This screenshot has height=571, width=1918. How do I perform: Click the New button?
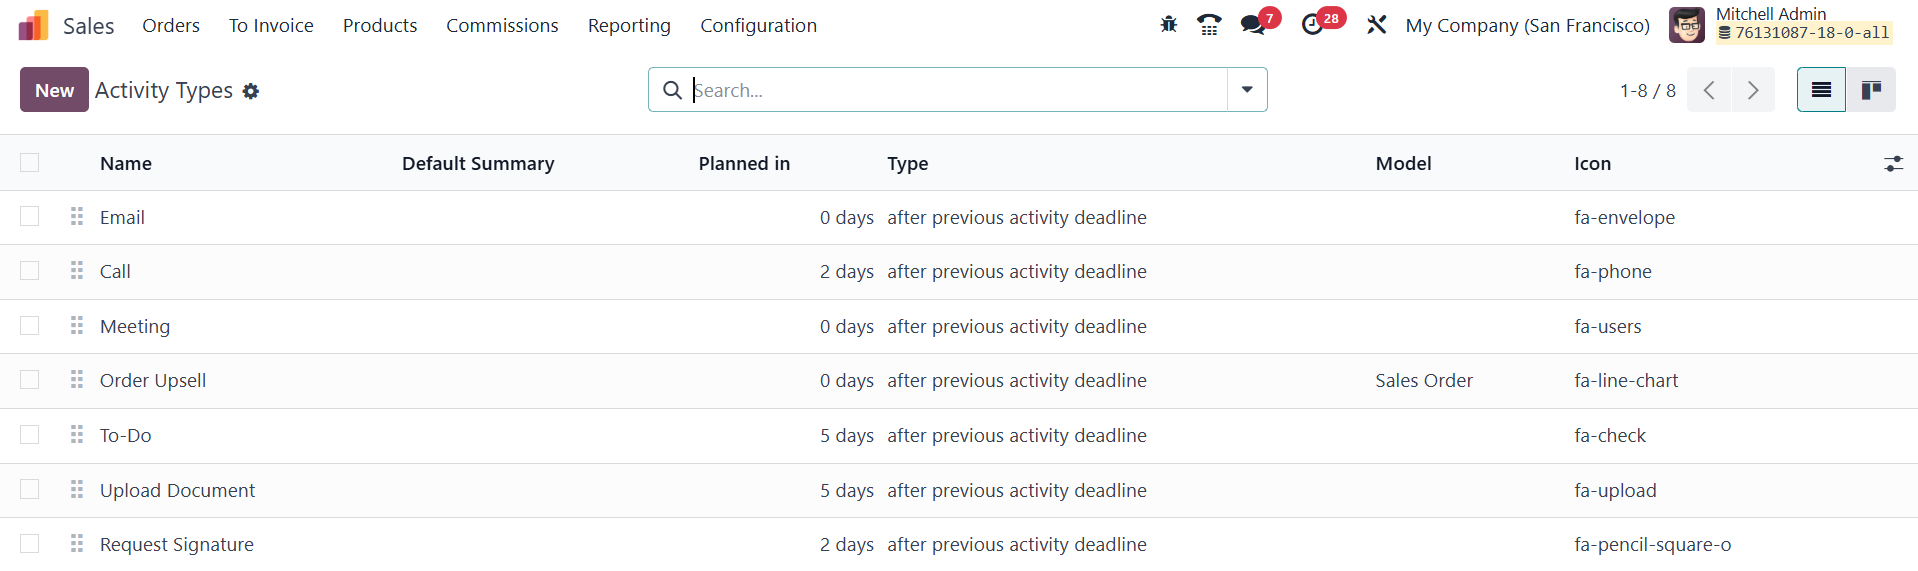point(54,90)
